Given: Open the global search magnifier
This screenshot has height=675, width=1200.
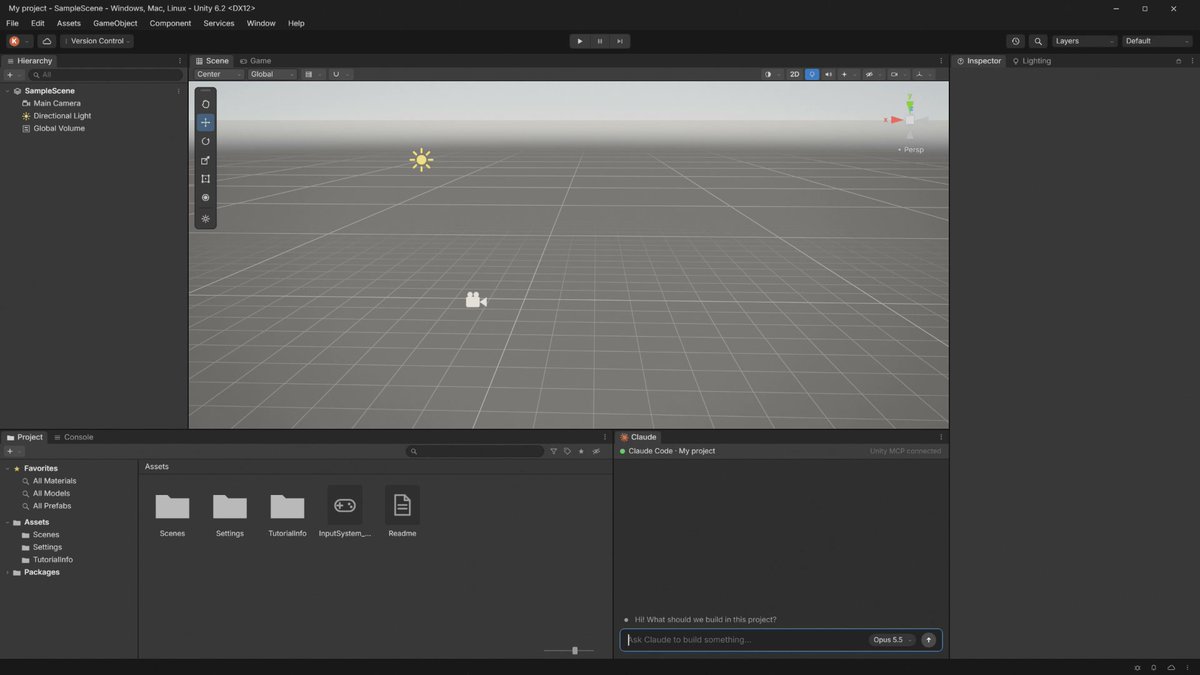Looking at the screenshot, I should pos(1038,41).
